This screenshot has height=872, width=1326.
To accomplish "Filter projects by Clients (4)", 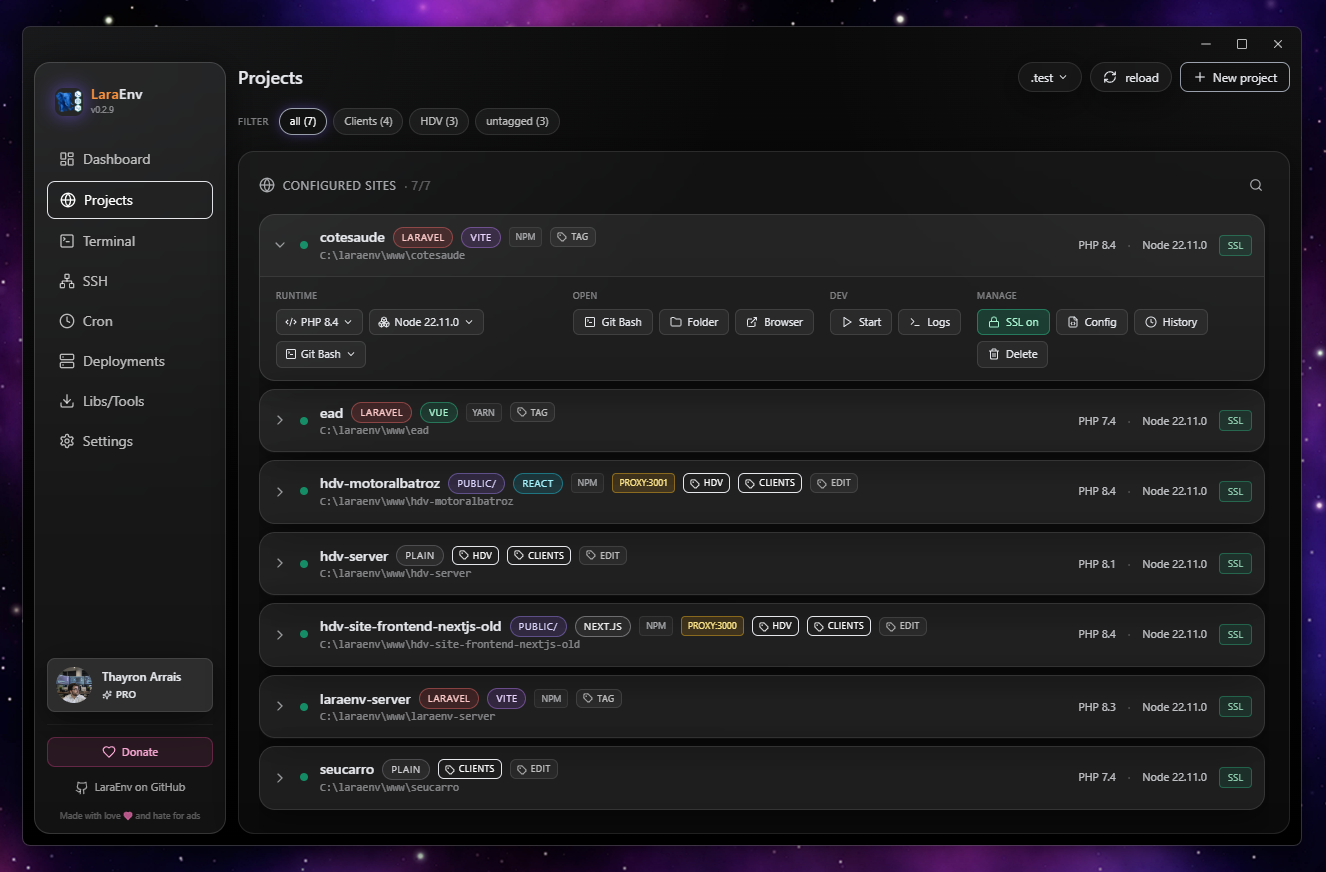I will tap(368, 121).
